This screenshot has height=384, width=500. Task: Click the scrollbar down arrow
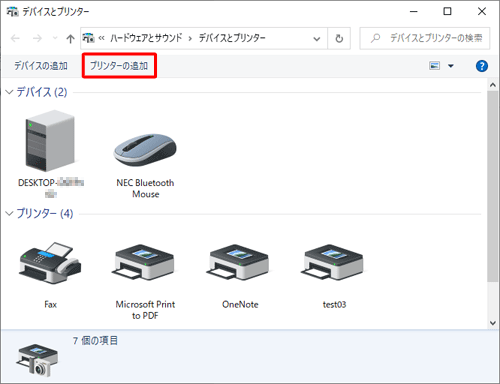(x=493, y=323)
